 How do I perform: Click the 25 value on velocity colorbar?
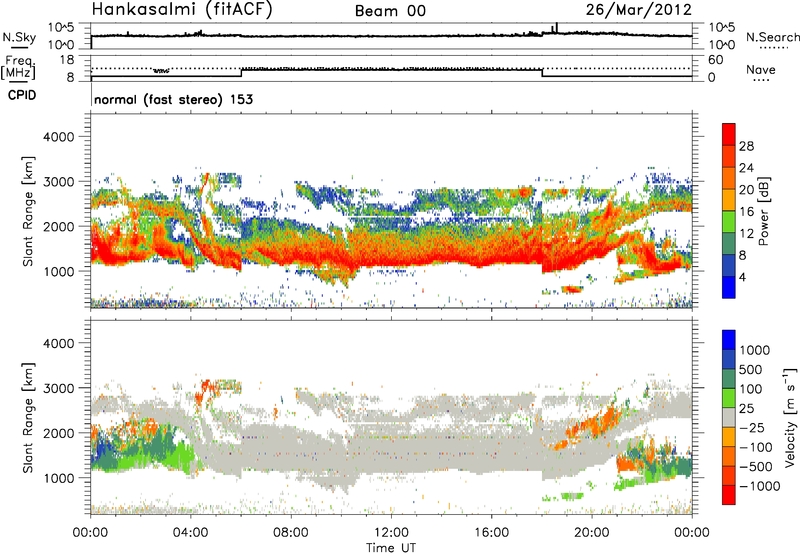pyautogui.click(x=746, y=409)
